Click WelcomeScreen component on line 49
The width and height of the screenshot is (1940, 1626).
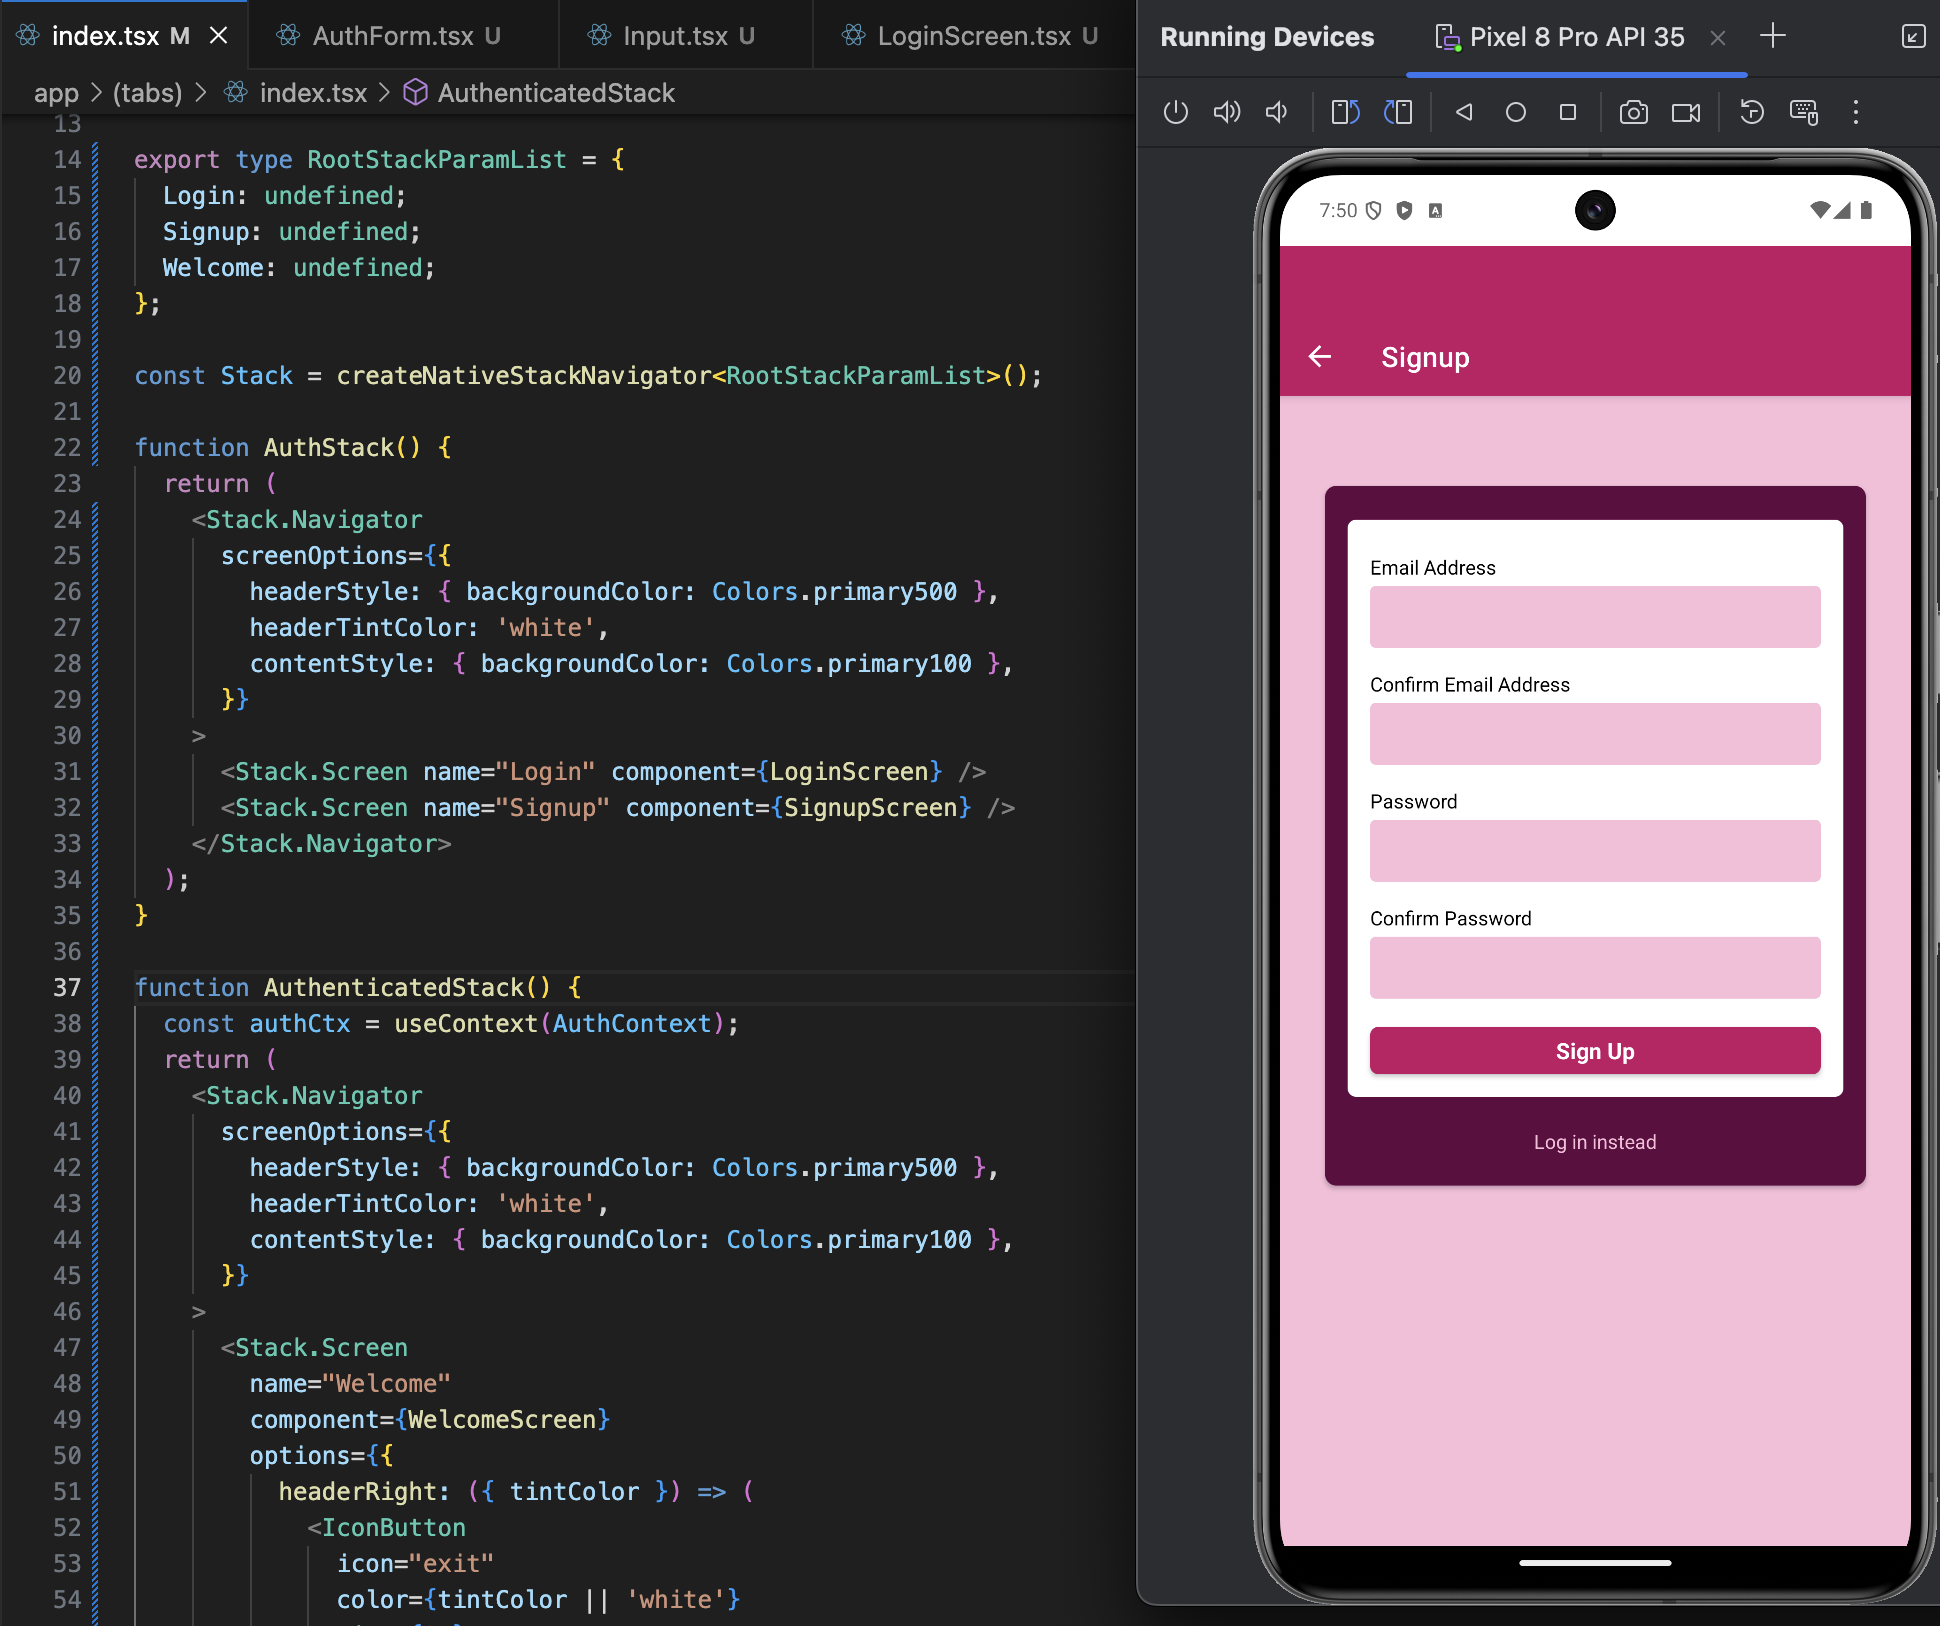(502, 1419)
